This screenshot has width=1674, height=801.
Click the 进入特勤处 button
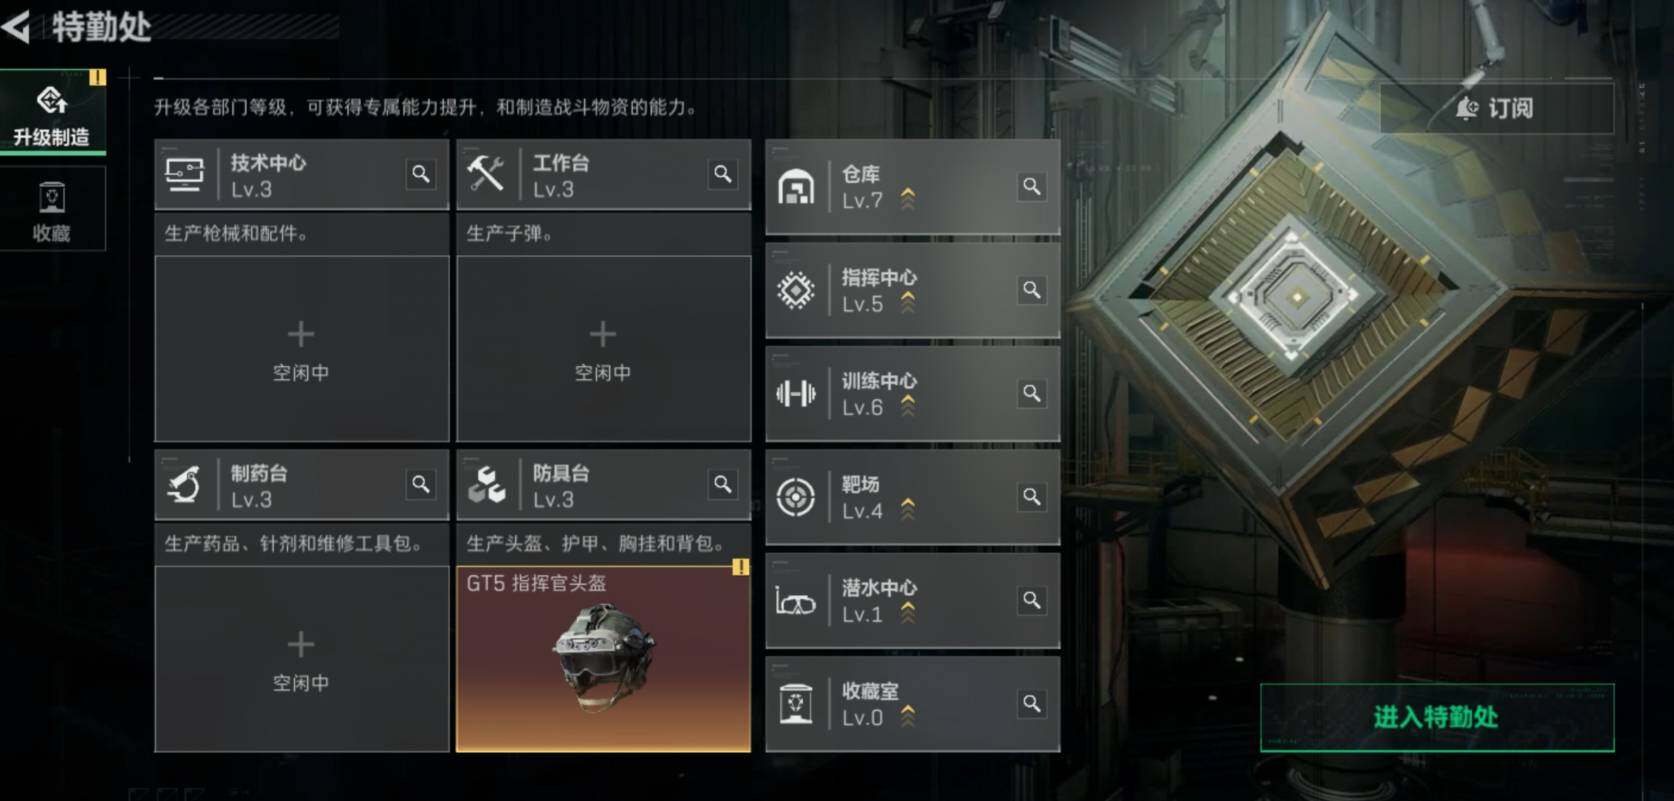(x=1437, y=717)
